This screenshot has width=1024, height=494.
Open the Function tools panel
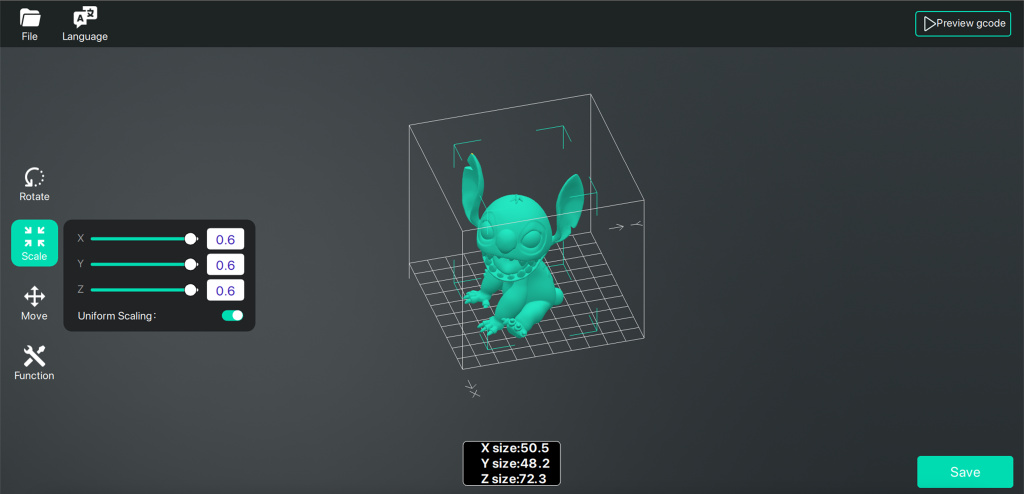tap(34, 362)
